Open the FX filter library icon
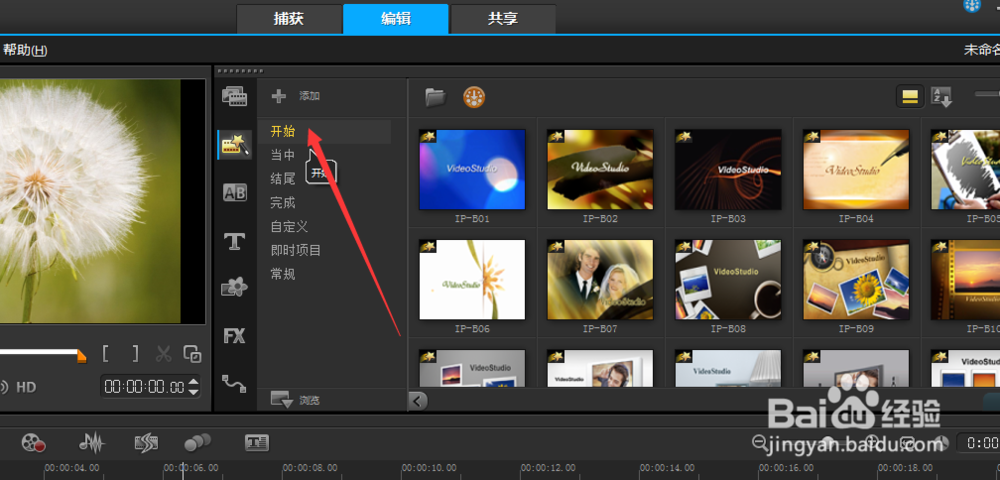Image resolution: width=1000 pixels, height=480 pixels. click(234, 336)
